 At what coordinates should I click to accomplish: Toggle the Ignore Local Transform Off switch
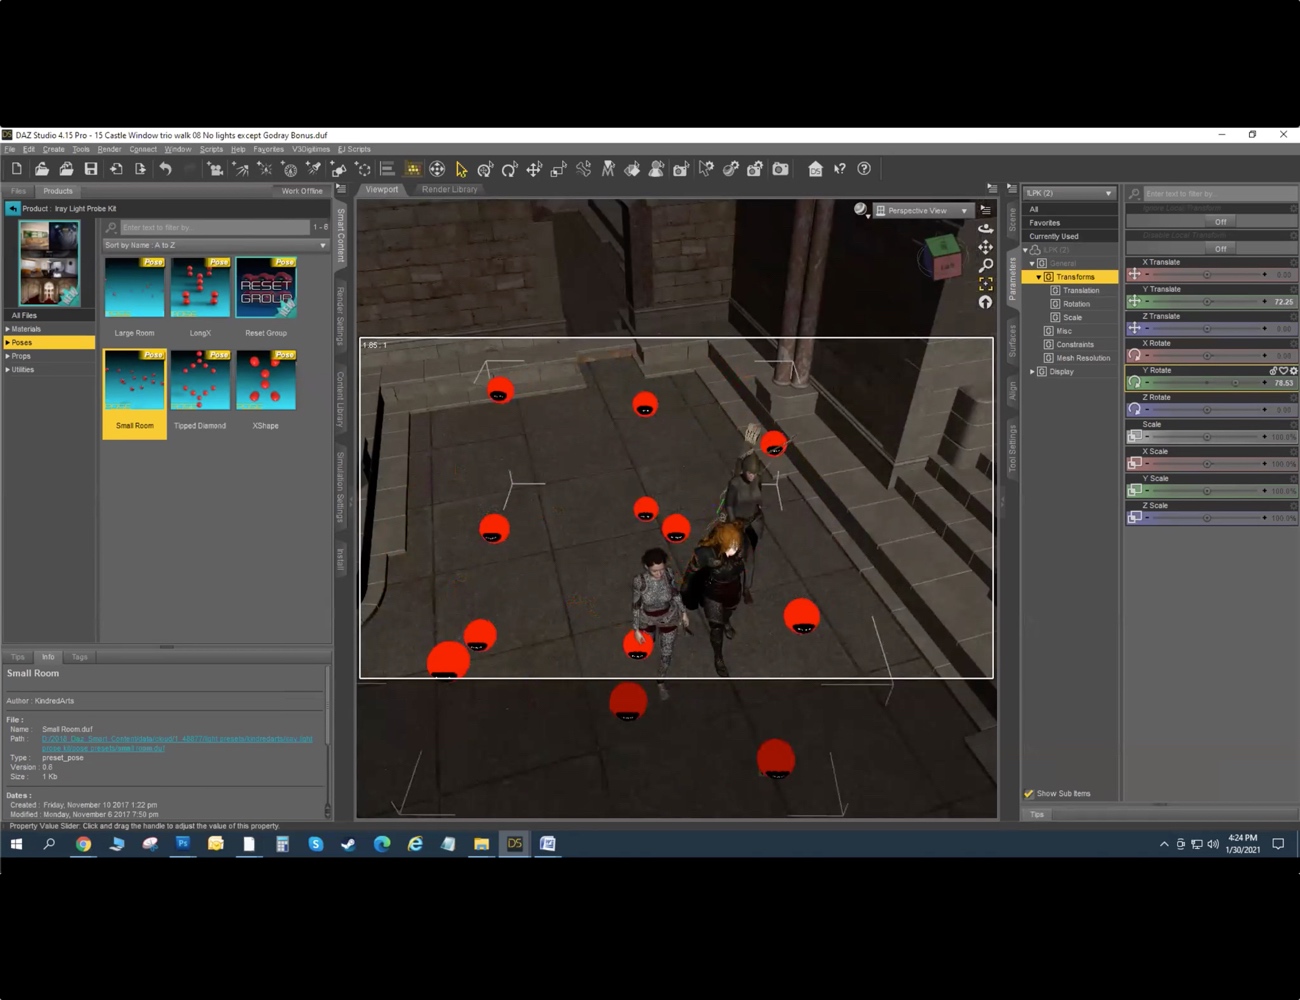1220,222
